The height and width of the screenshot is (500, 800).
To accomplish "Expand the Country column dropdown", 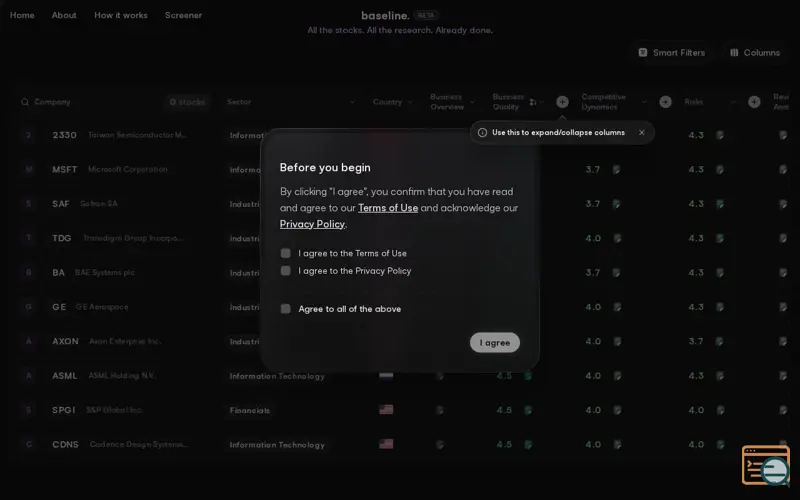I will click(410, 102).
